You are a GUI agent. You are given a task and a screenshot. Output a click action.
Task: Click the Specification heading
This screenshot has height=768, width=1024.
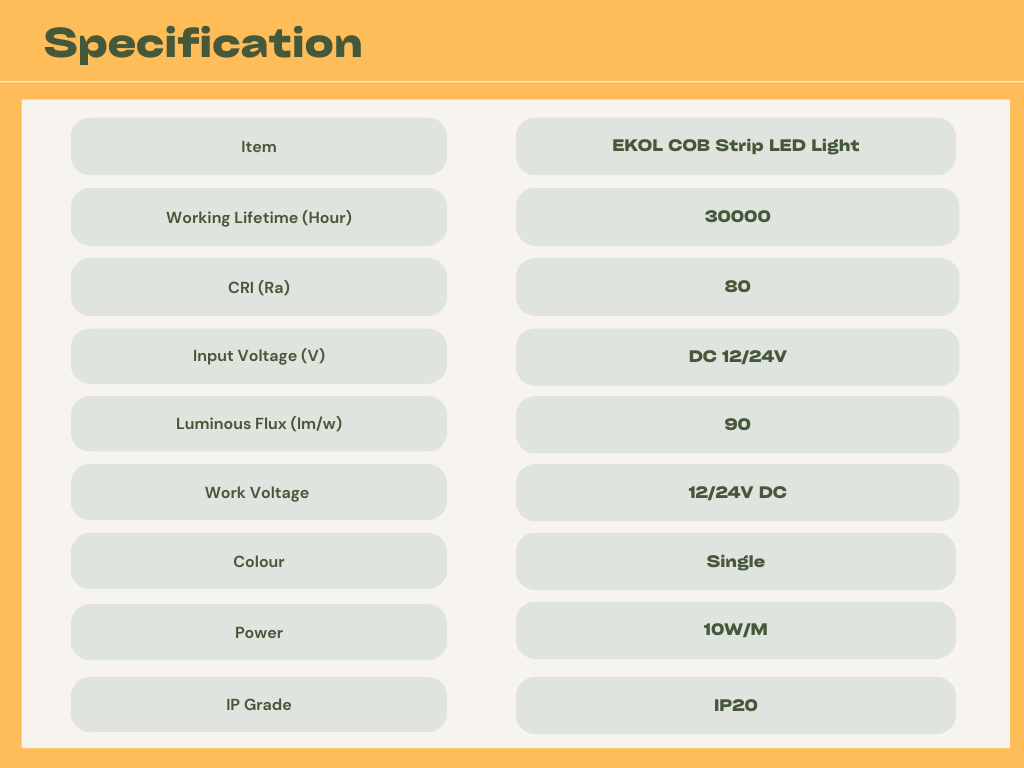coord(202,44)
